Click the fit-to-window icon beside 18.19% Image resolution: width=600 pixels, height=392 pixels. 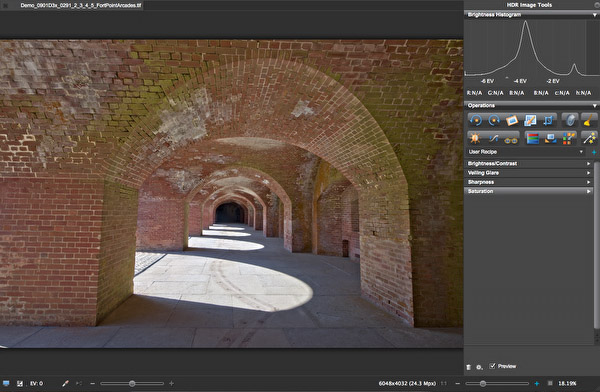pos(550,383)
